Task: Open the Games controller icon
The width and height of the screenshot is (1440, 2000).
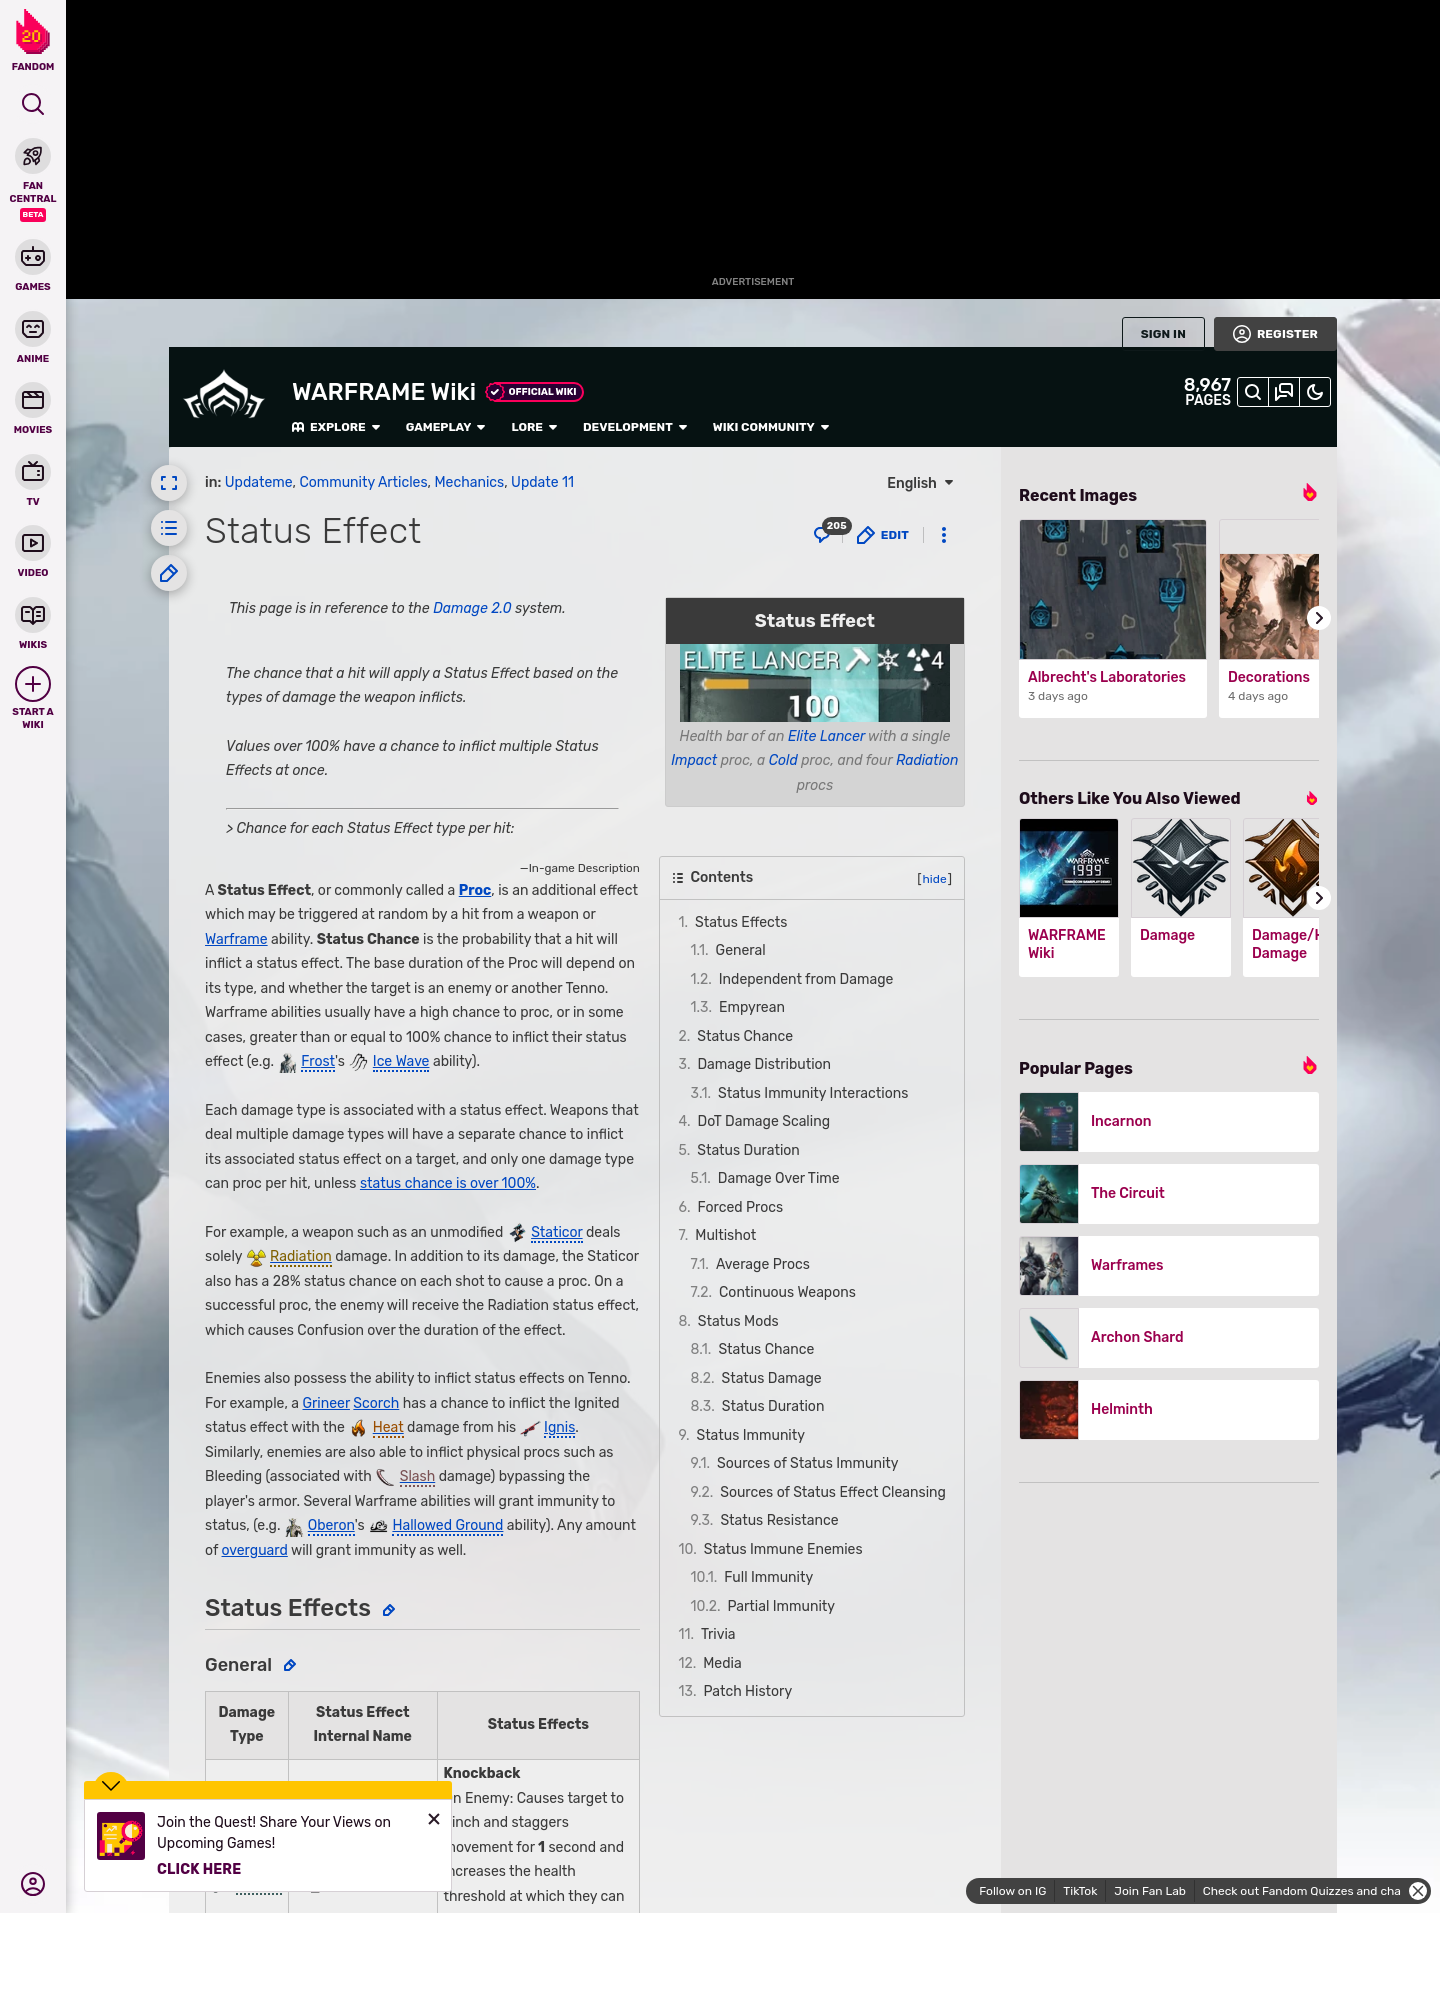Action: [33, 258]
